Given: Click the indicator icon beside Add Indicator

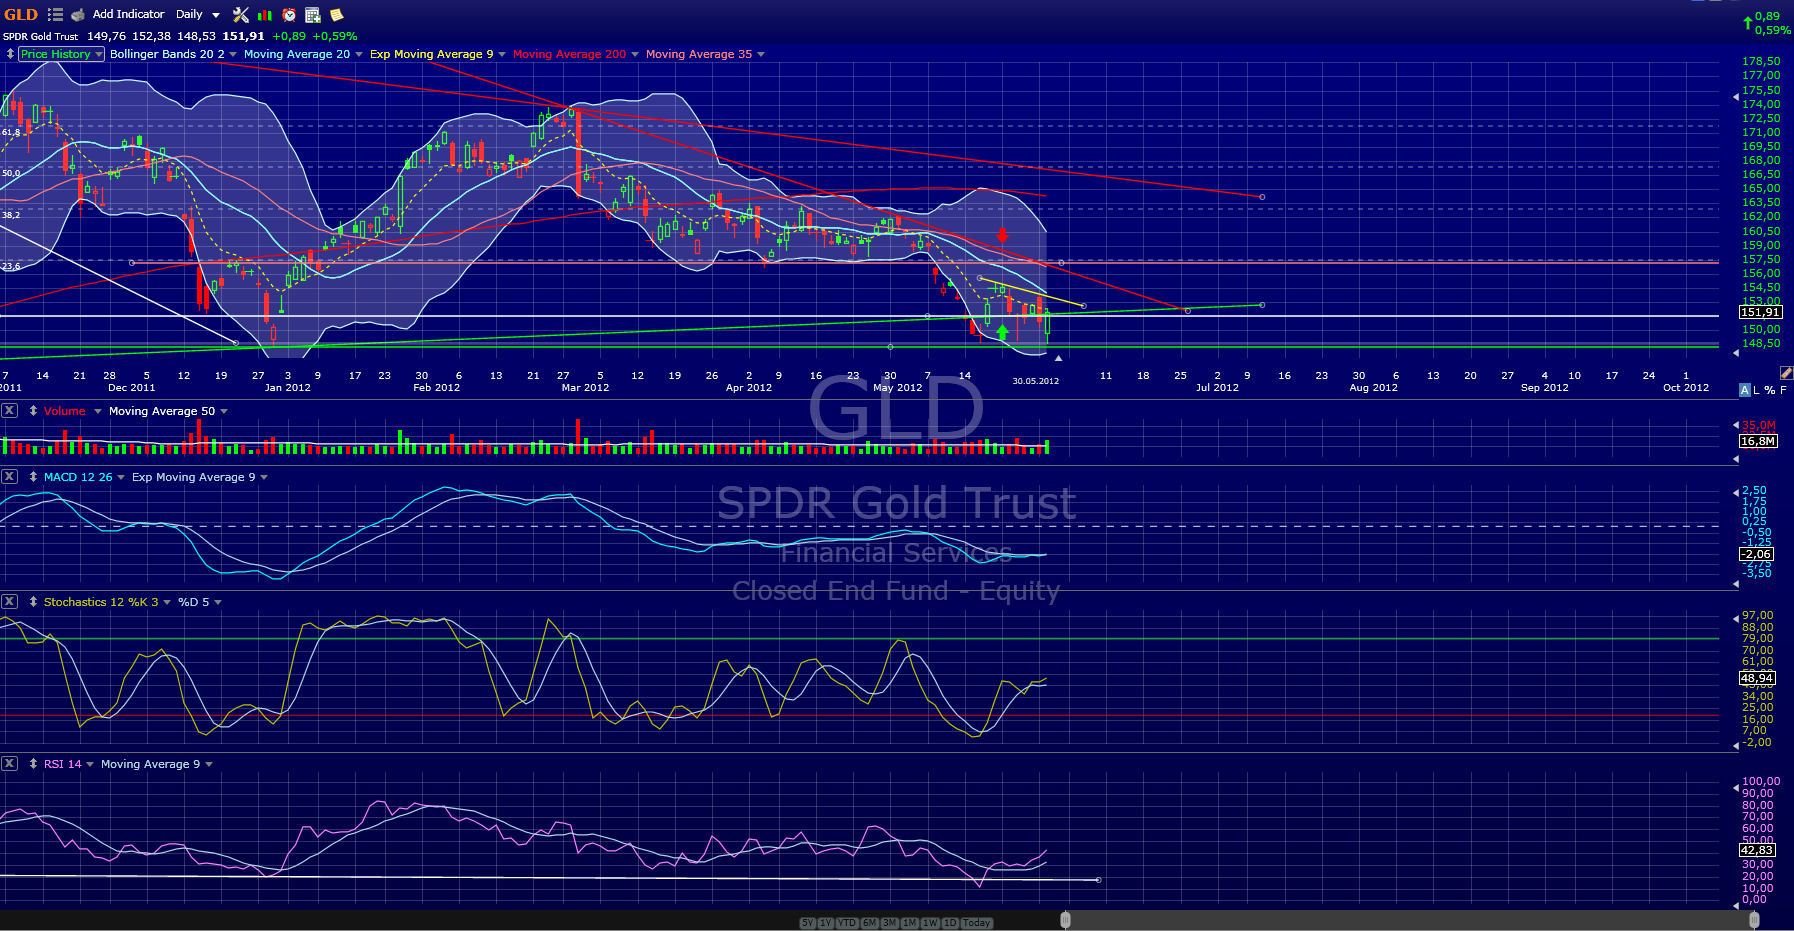Looking at the screenshot, I should coord(78,15).
